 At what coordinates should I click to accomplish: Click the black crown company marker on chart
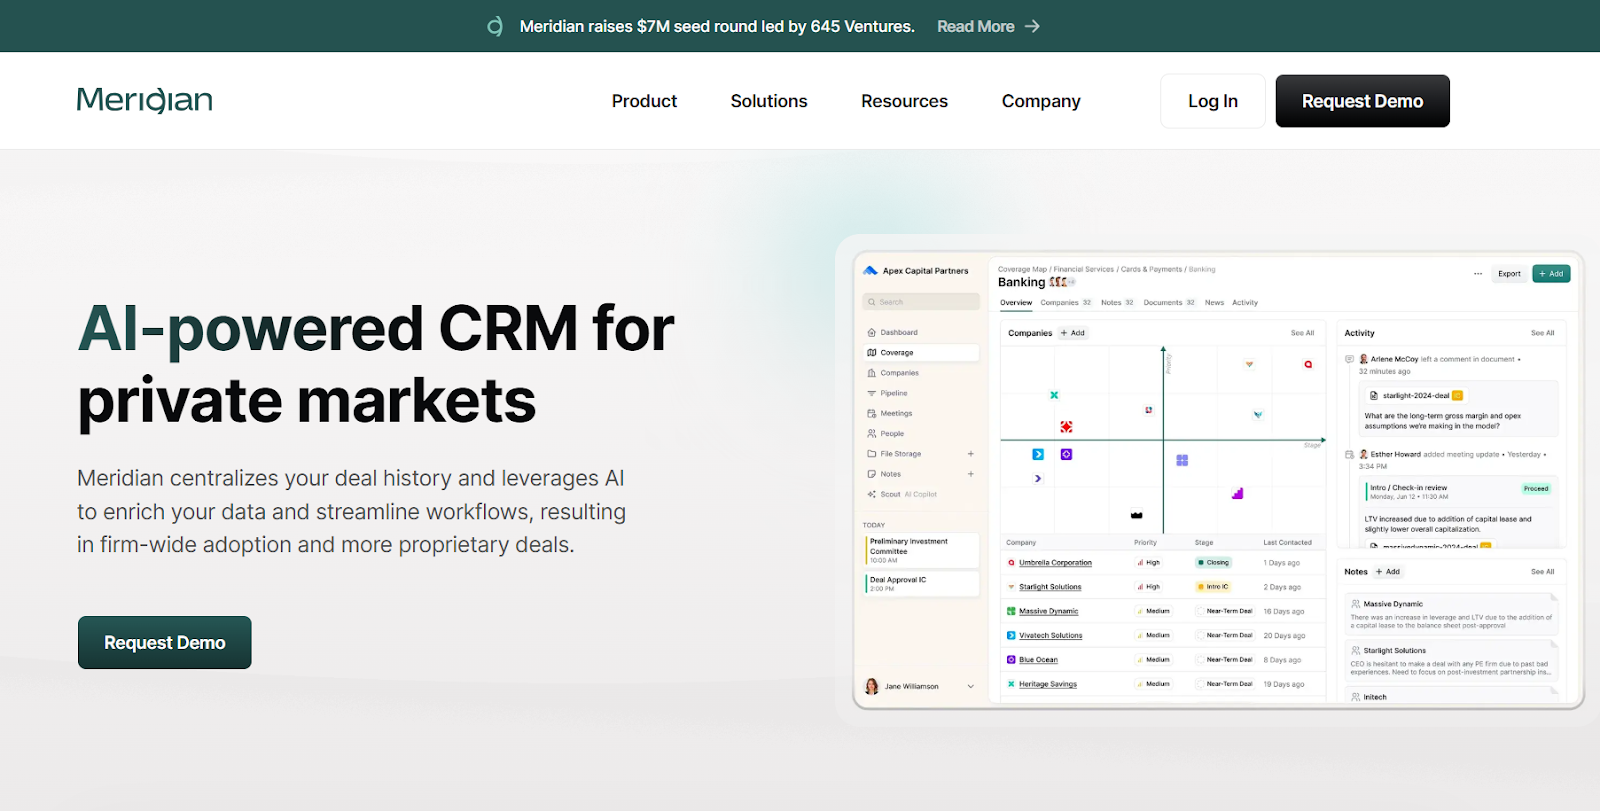click(1136, 515)
